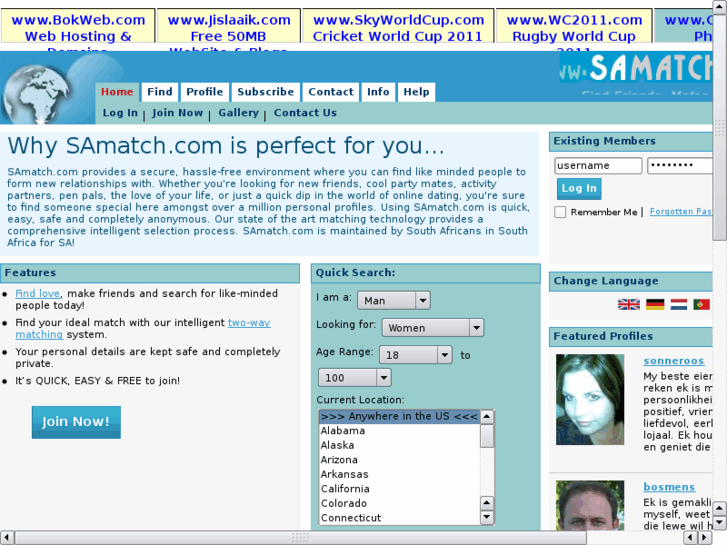This screenshot has height=545, width=727.
Task: Open bosmens profile photo thumbnail
Action: tap(590, 505)
